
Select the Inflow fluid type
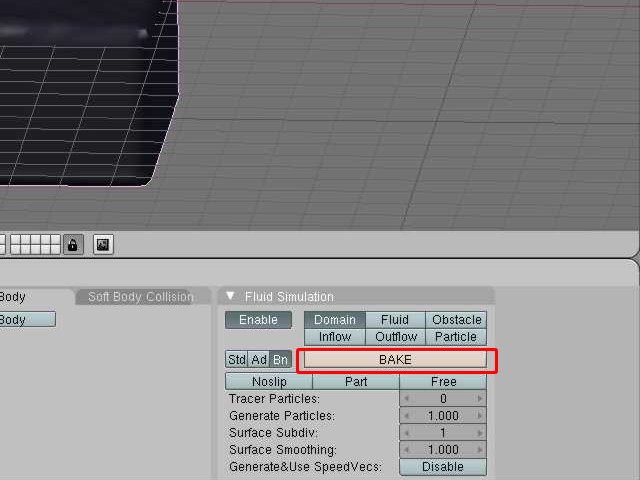click(335, 337)
